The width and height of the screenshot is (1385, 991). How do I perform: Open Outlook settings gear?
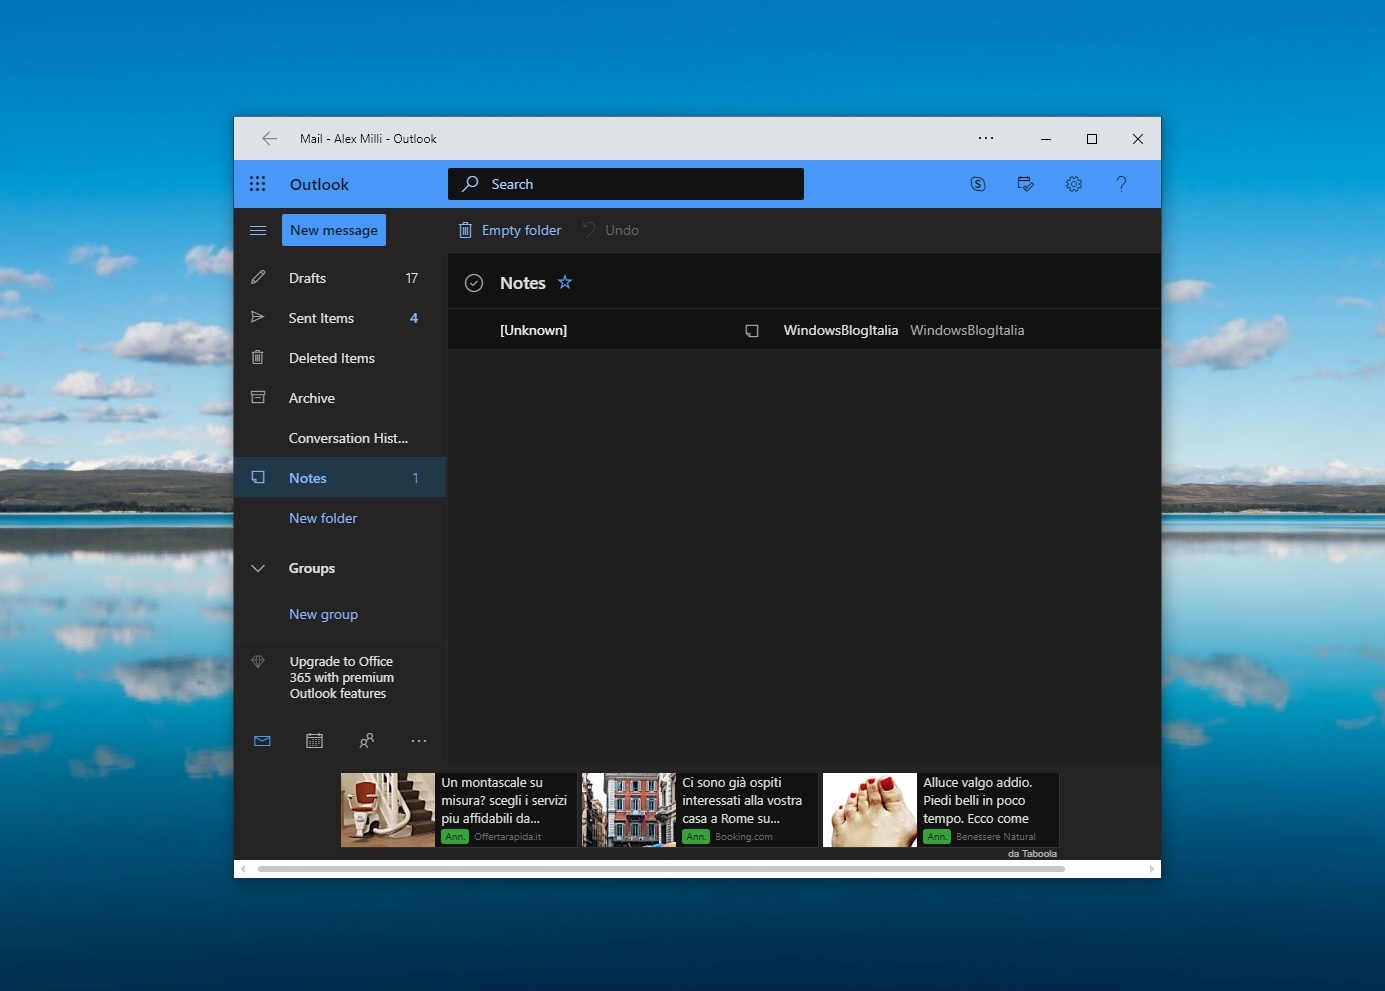pos(1074,184)
